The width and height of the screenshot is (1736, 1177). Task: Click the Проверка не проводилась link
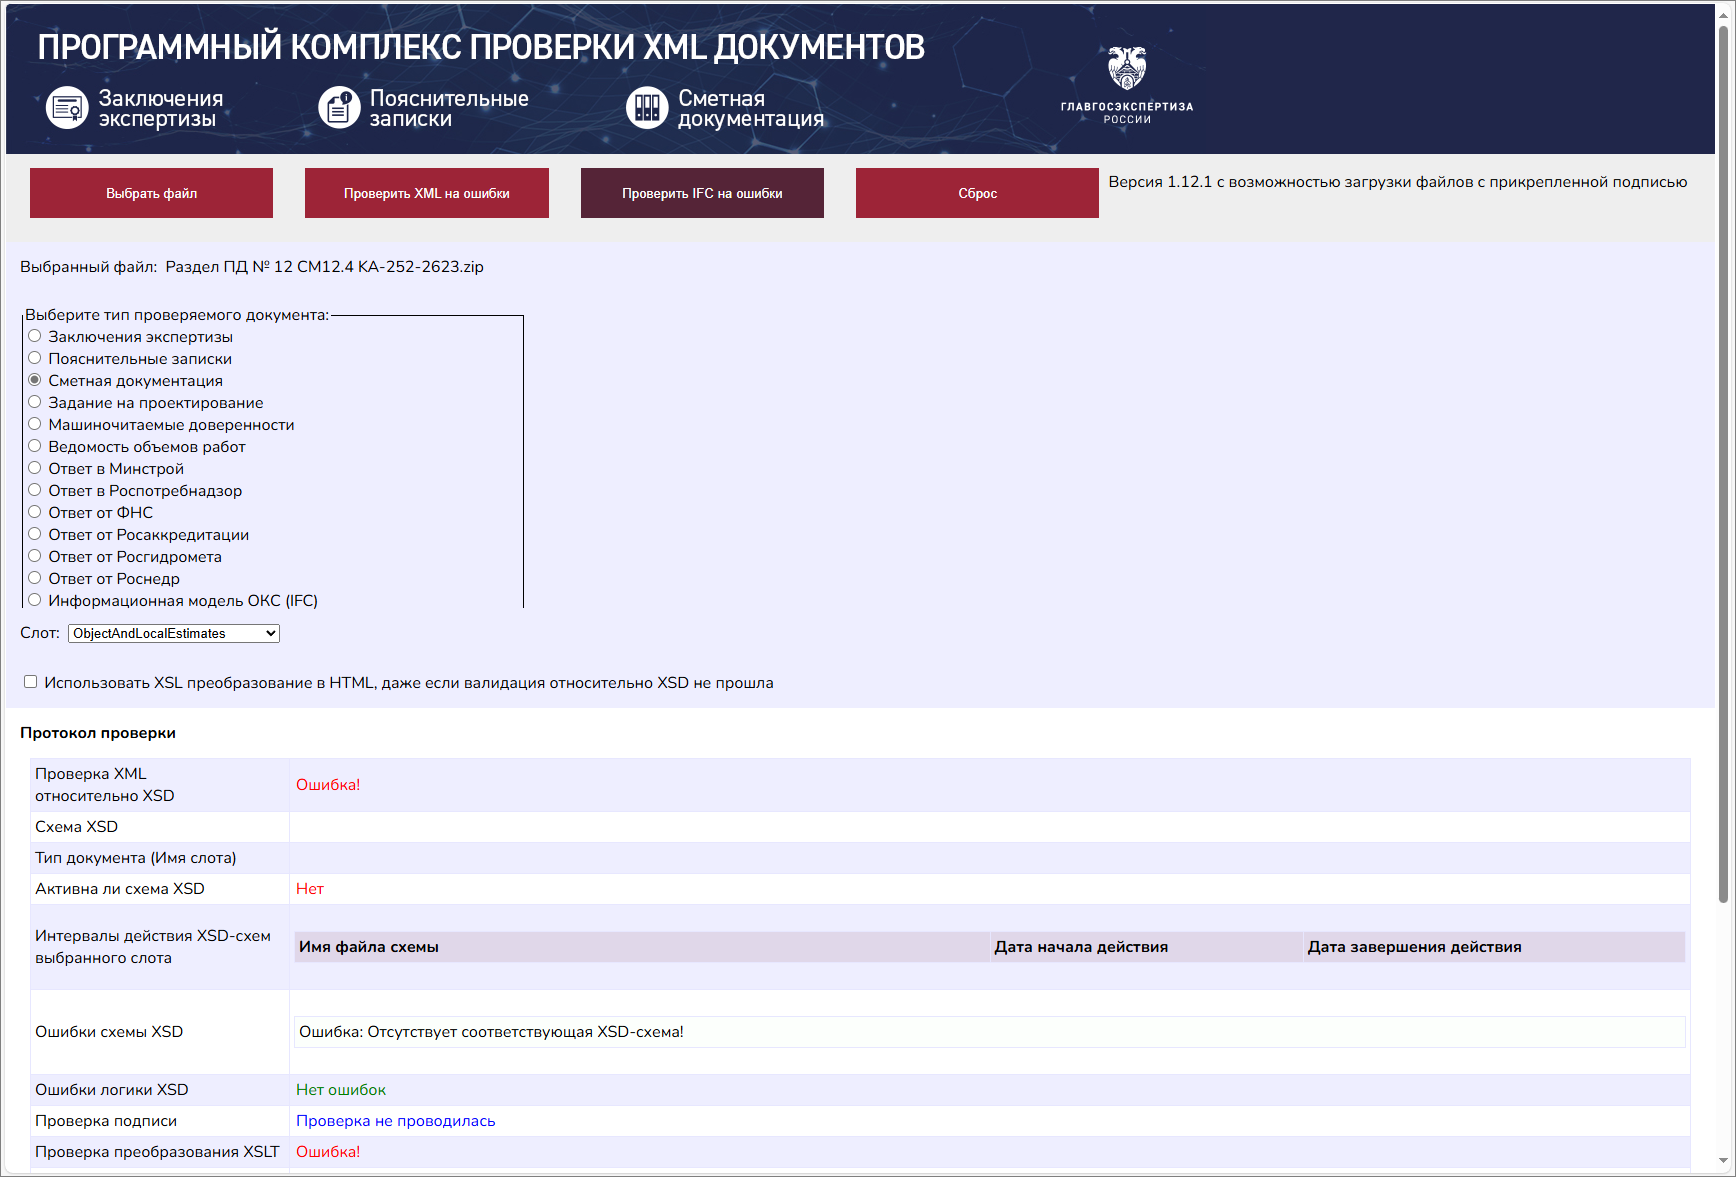[x=394, y=1120]
